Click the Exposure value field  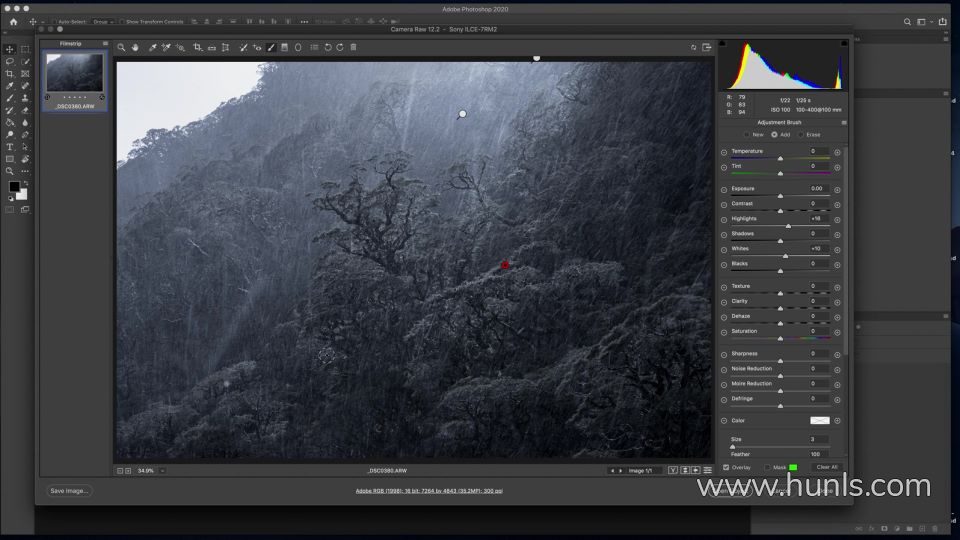pos(817,189)
